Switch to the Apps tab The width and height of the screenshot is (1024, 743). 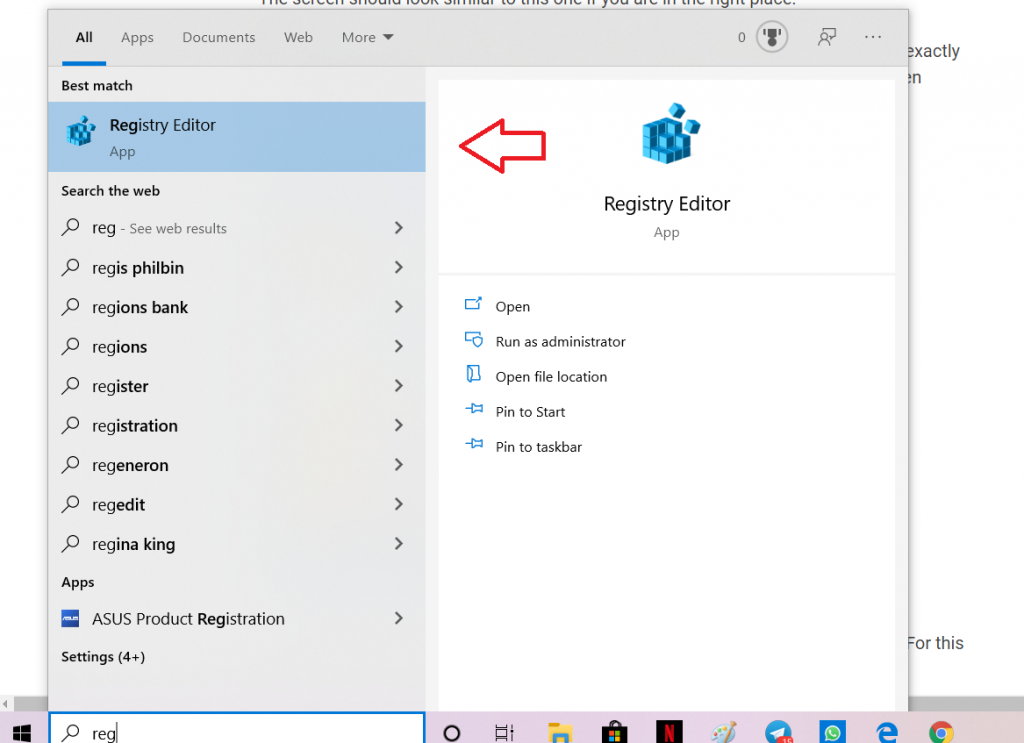click(x=137, y=37)
